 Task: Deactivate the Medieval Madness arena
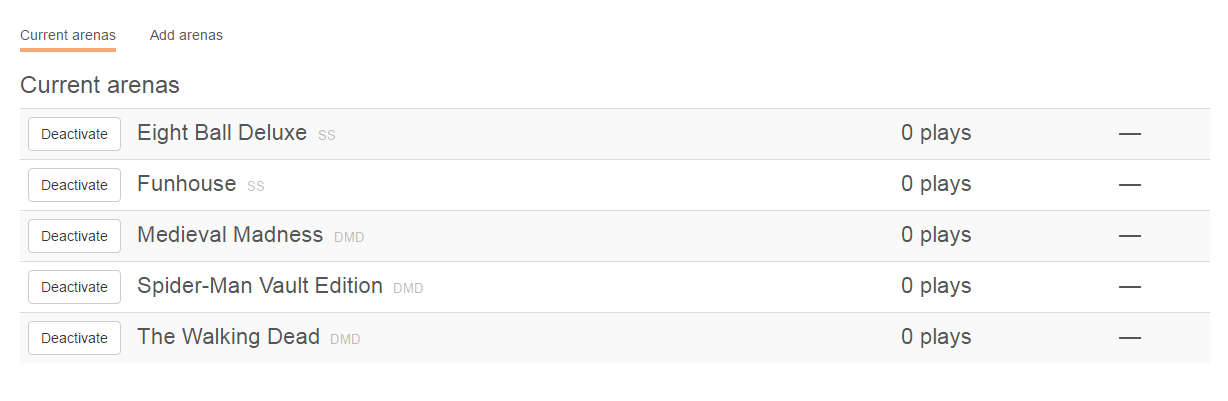pyautogui.click(x=74, y=236)
